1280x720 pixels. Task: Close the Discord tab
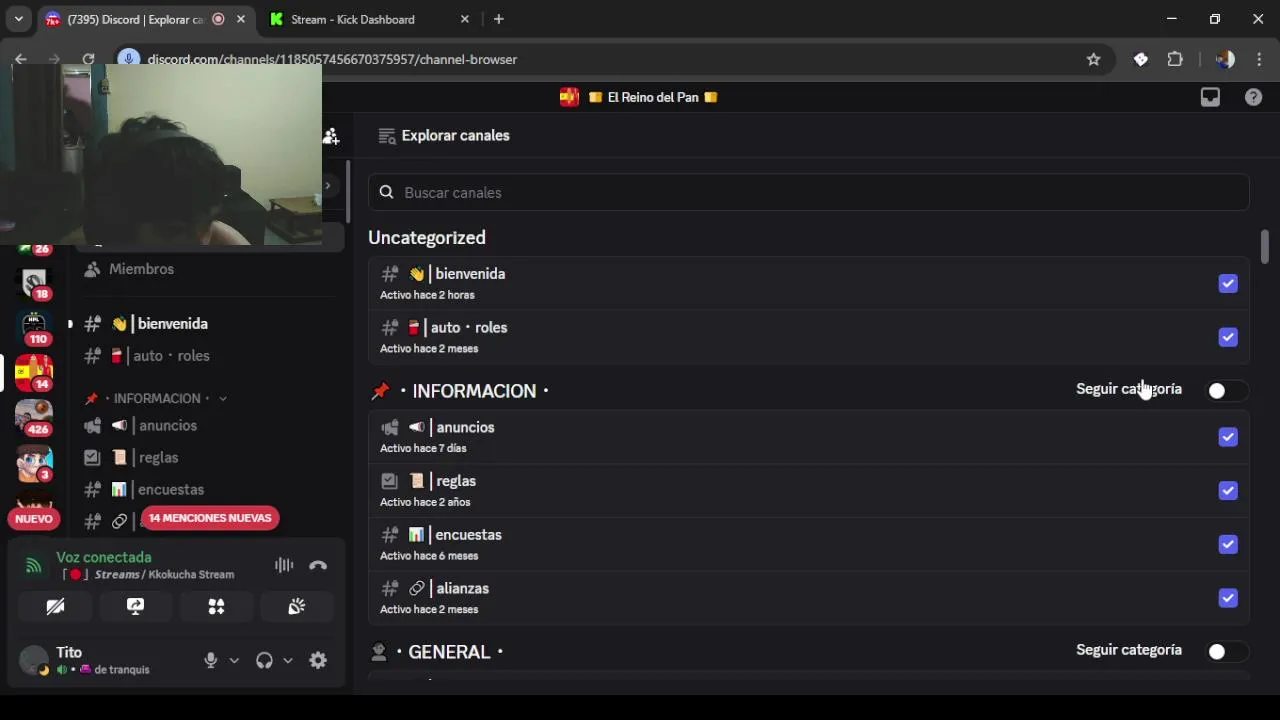coord(240,19)
